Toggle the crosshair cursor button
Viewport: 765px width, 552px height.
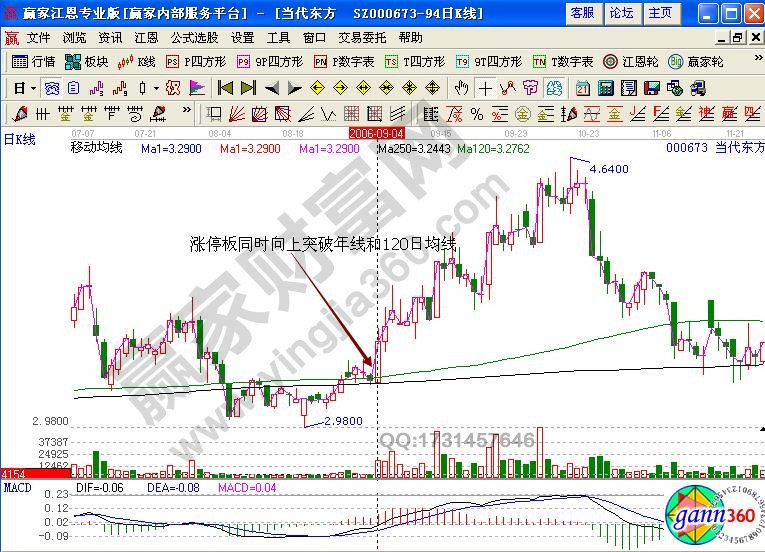tap(485, 87)
